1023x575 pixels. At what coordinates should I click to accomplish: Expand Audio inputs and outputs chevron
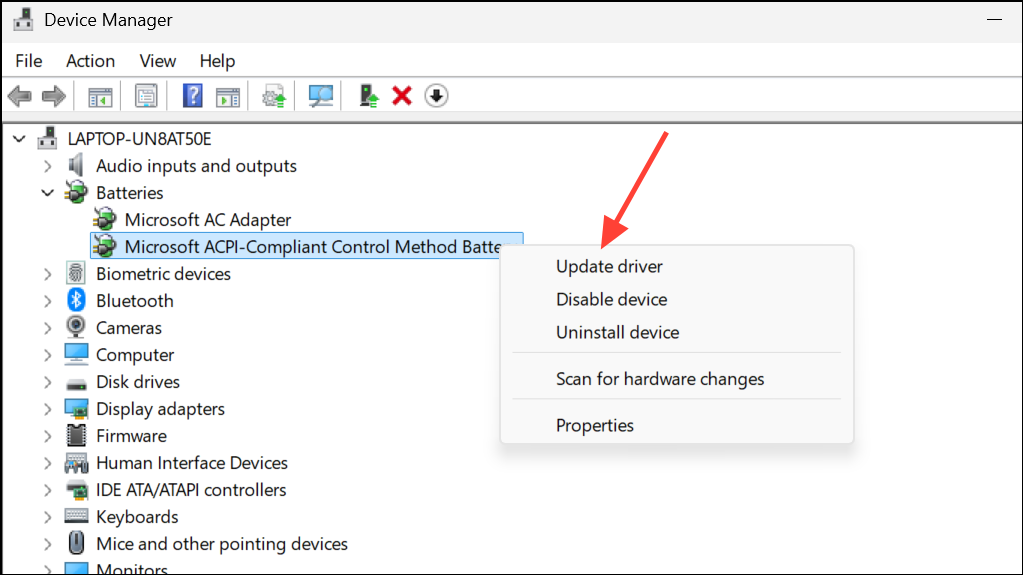click(48, 166)
